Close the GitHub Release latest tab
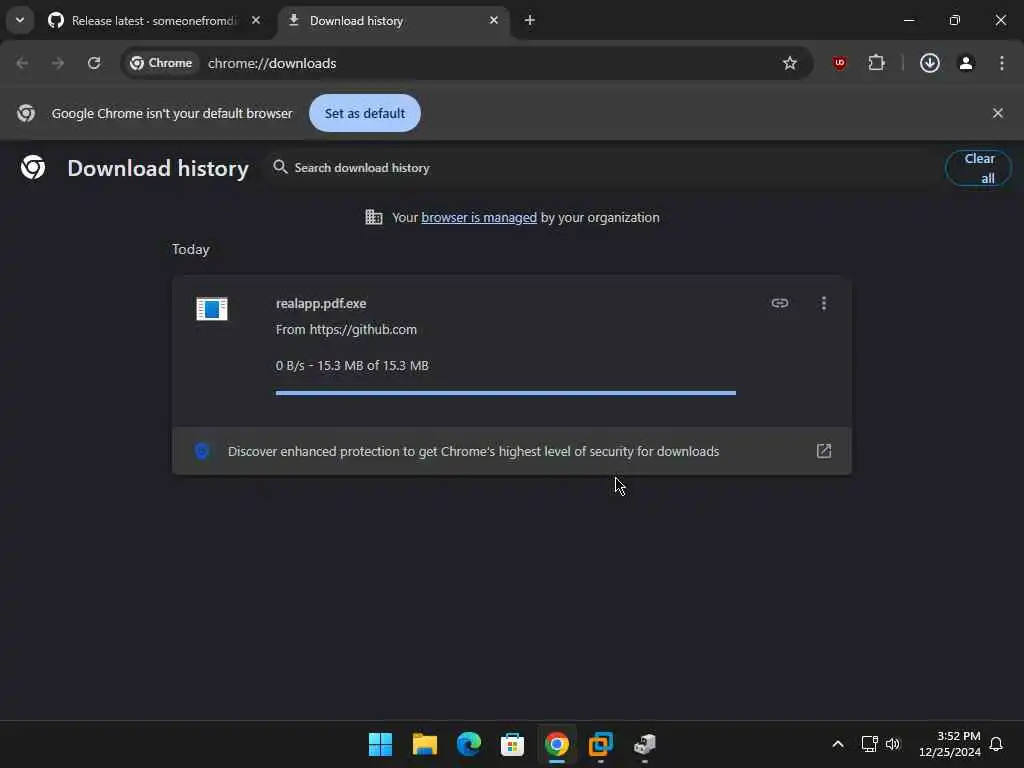 click(x=256, y=20)
